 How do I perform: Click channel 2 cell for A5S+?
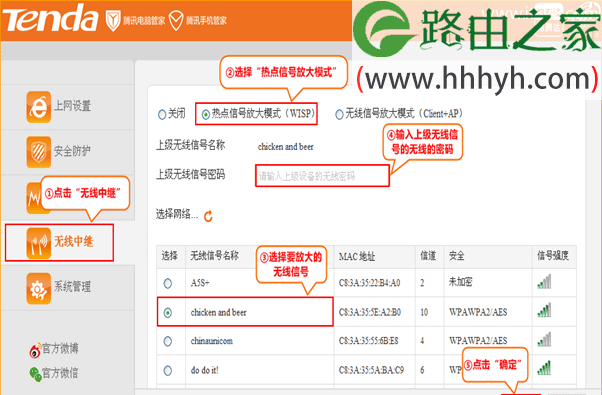pyautogui.click(x=422, y=283)
